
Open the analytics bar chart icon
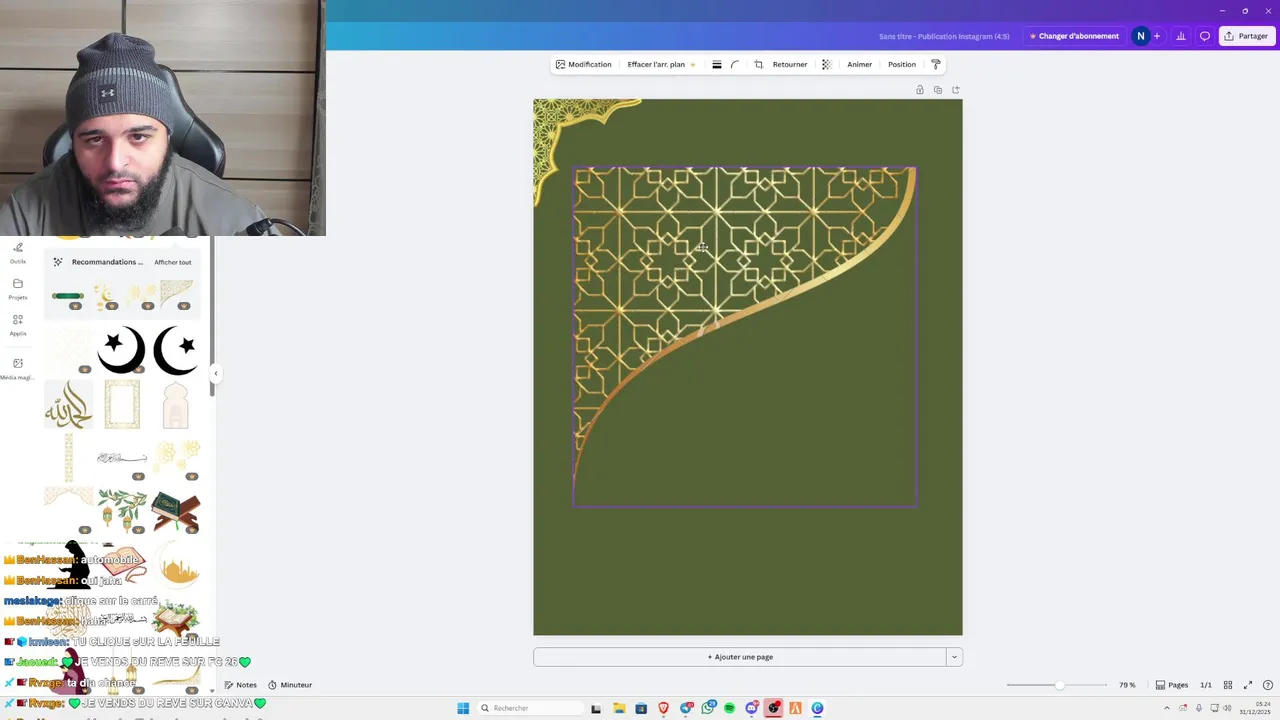(1181, 36)
